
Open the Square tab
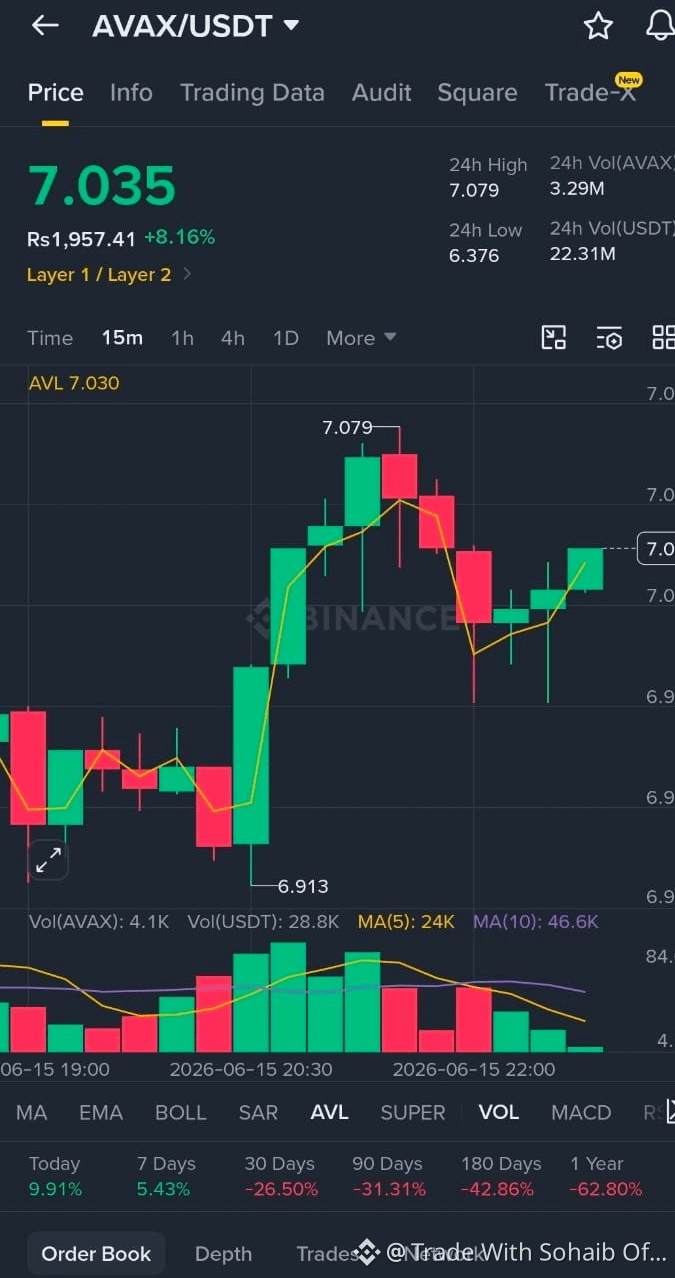(x=477, y=93)
